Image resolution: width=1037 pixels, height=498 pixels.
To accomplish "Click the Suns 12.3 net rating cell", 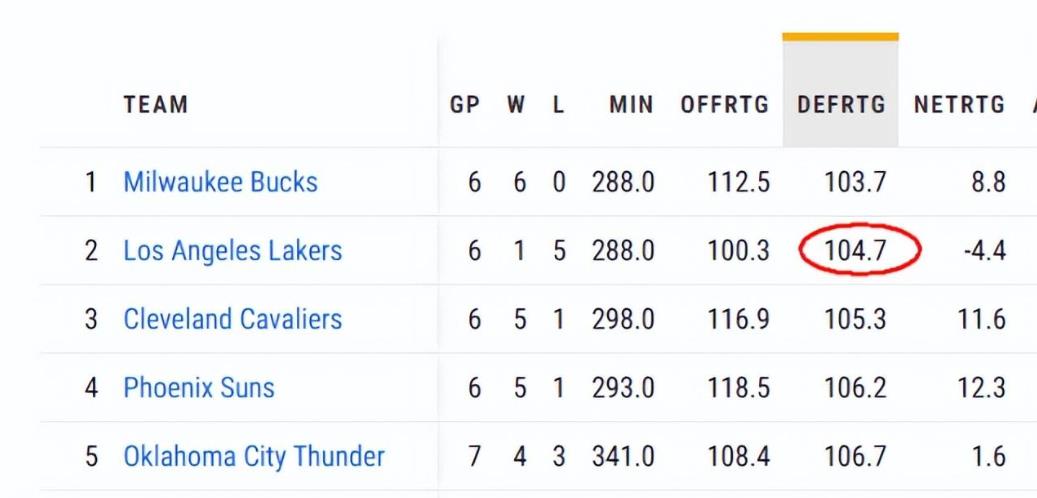I will [x=981, y=388].
